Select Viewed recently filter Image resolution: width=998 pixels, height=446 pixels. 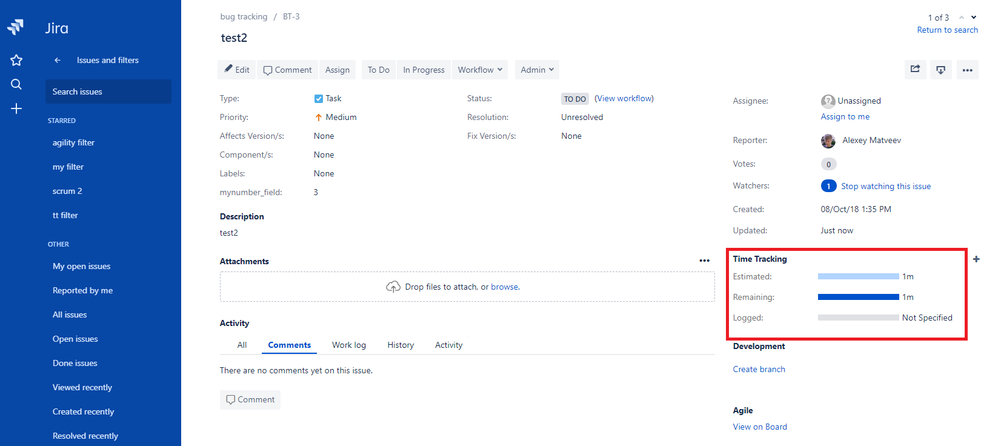(82, 387)
